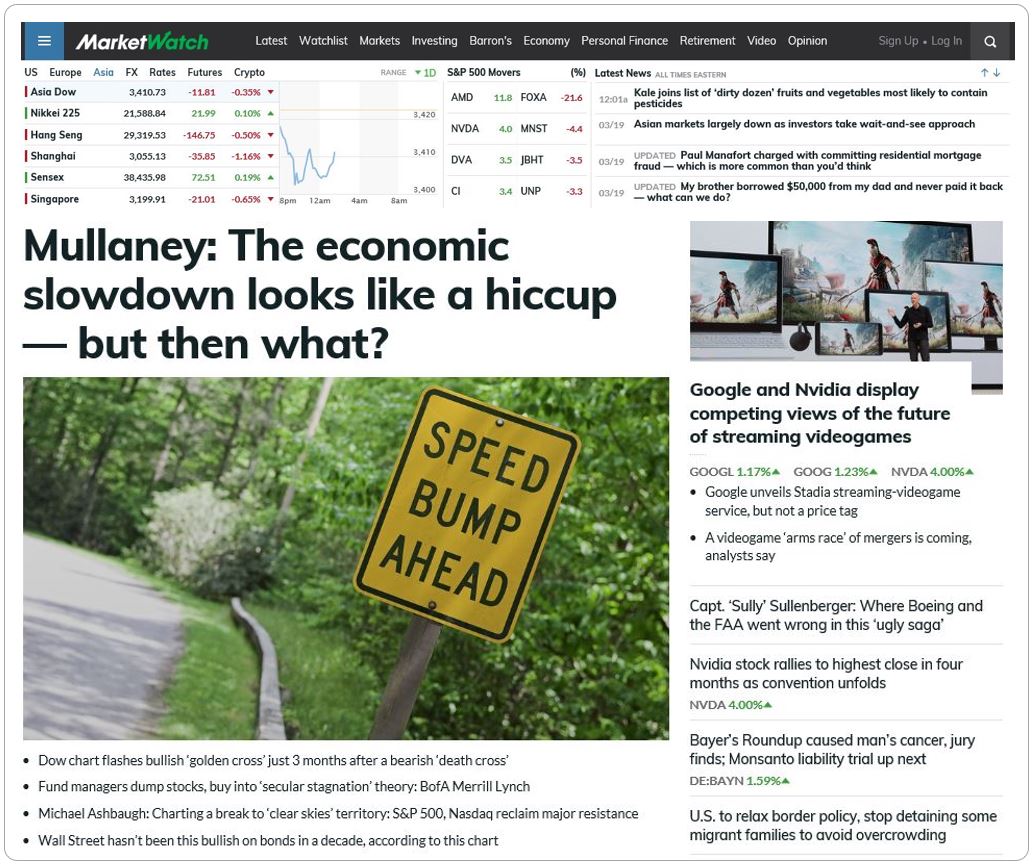
Task: Open the Paul Manafort mortgage fraud story
Action: (x=808, y=161)
